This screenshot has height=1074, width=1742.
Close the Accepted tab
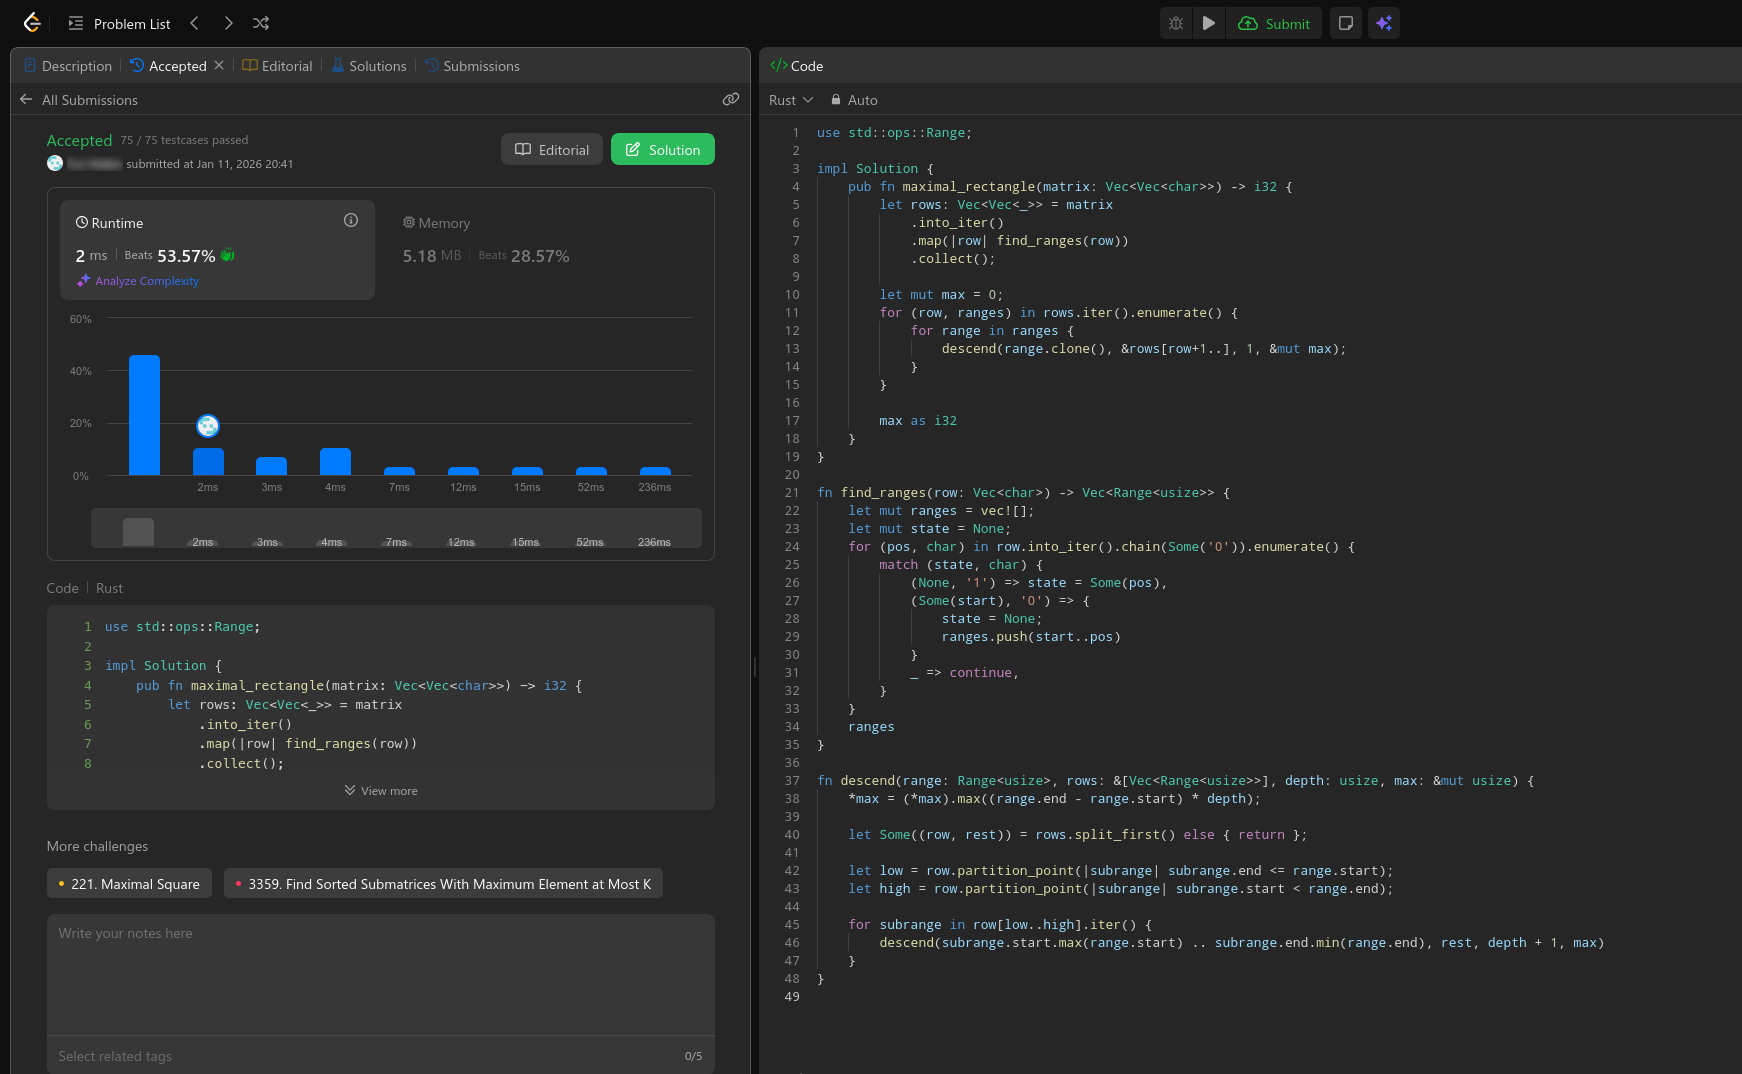tap(219, 65)
